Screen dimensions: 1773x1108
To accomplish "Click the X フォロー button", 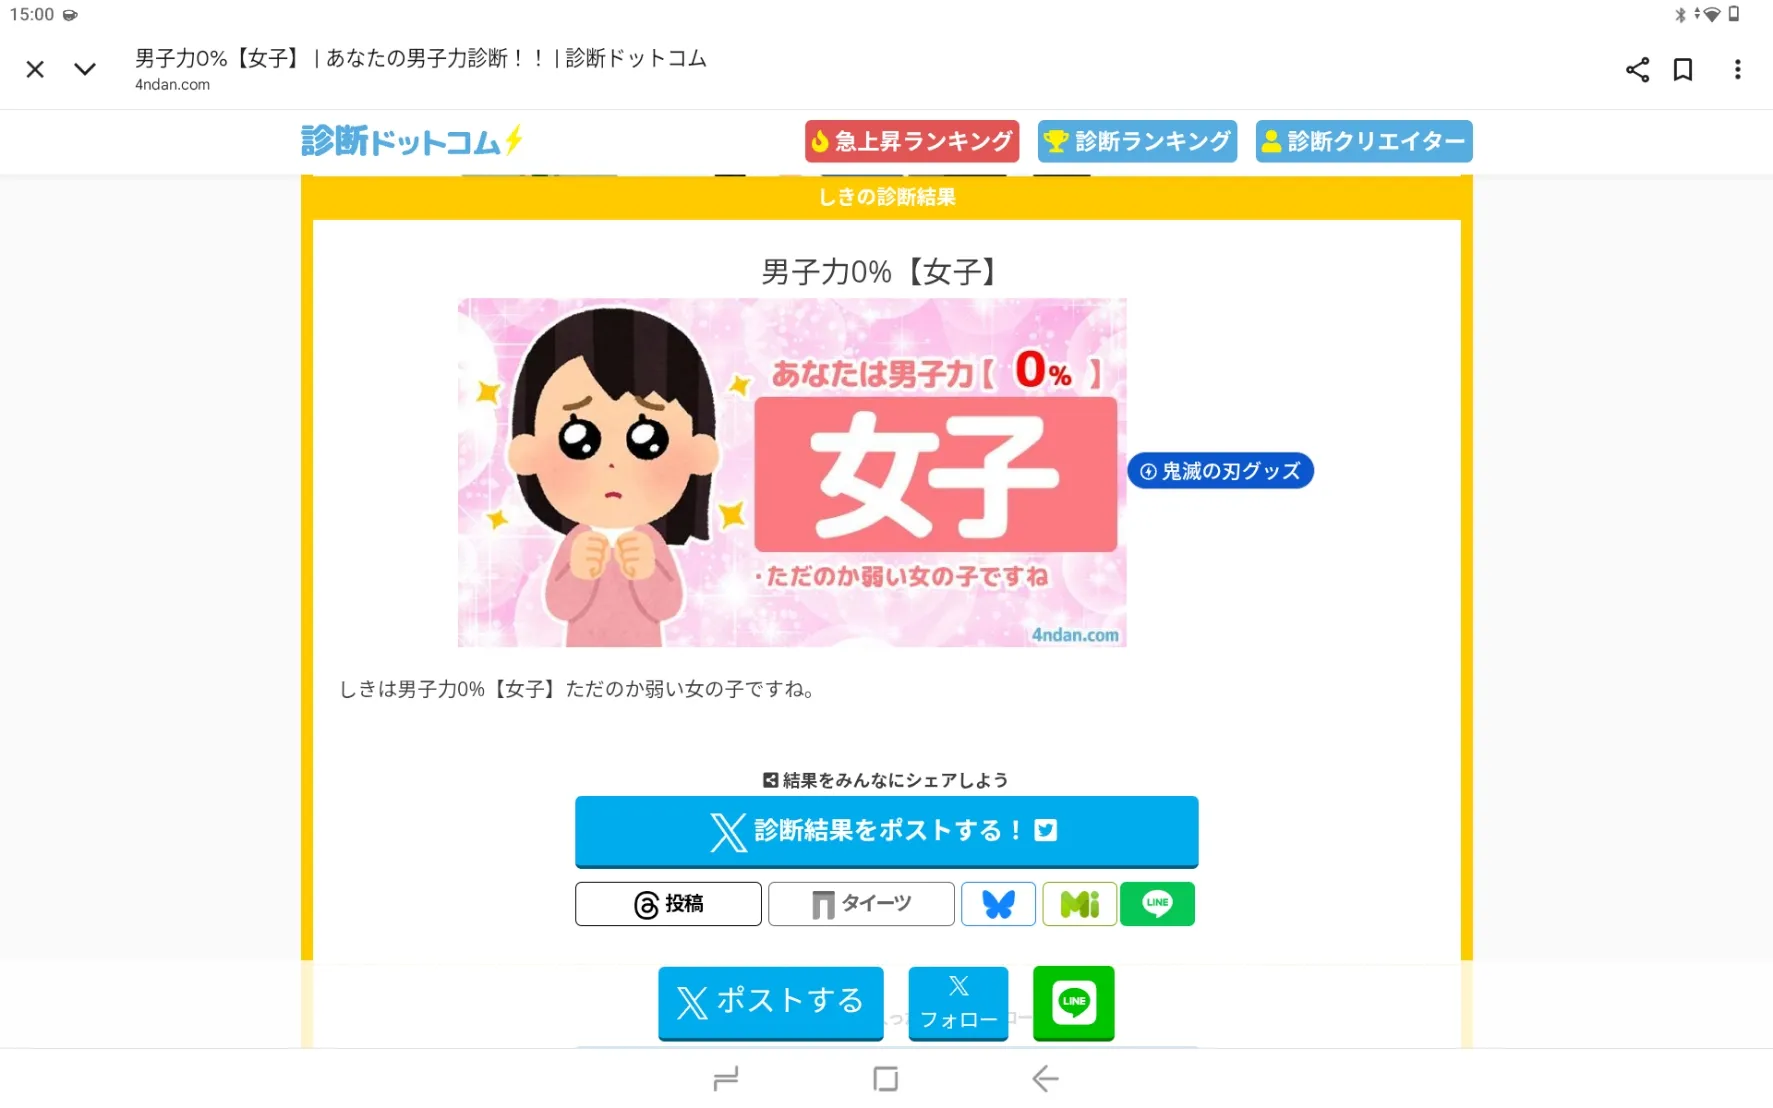I will pos(958,1002).
